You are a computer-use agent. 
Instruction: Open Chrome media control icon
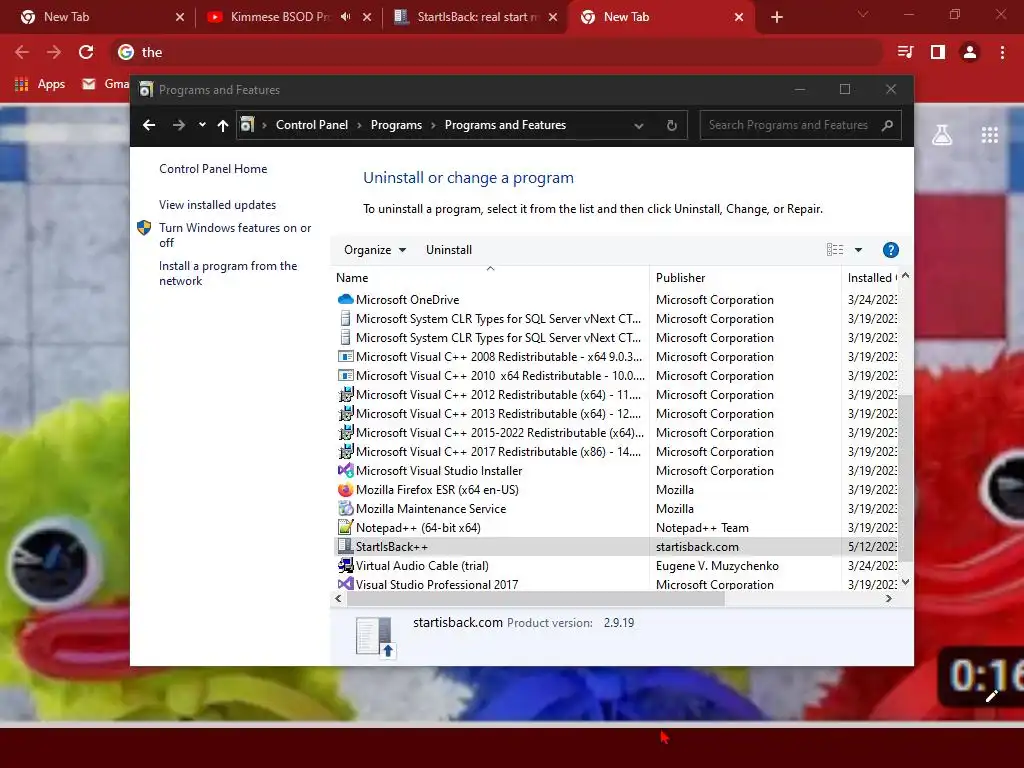[x=905, y=52]
